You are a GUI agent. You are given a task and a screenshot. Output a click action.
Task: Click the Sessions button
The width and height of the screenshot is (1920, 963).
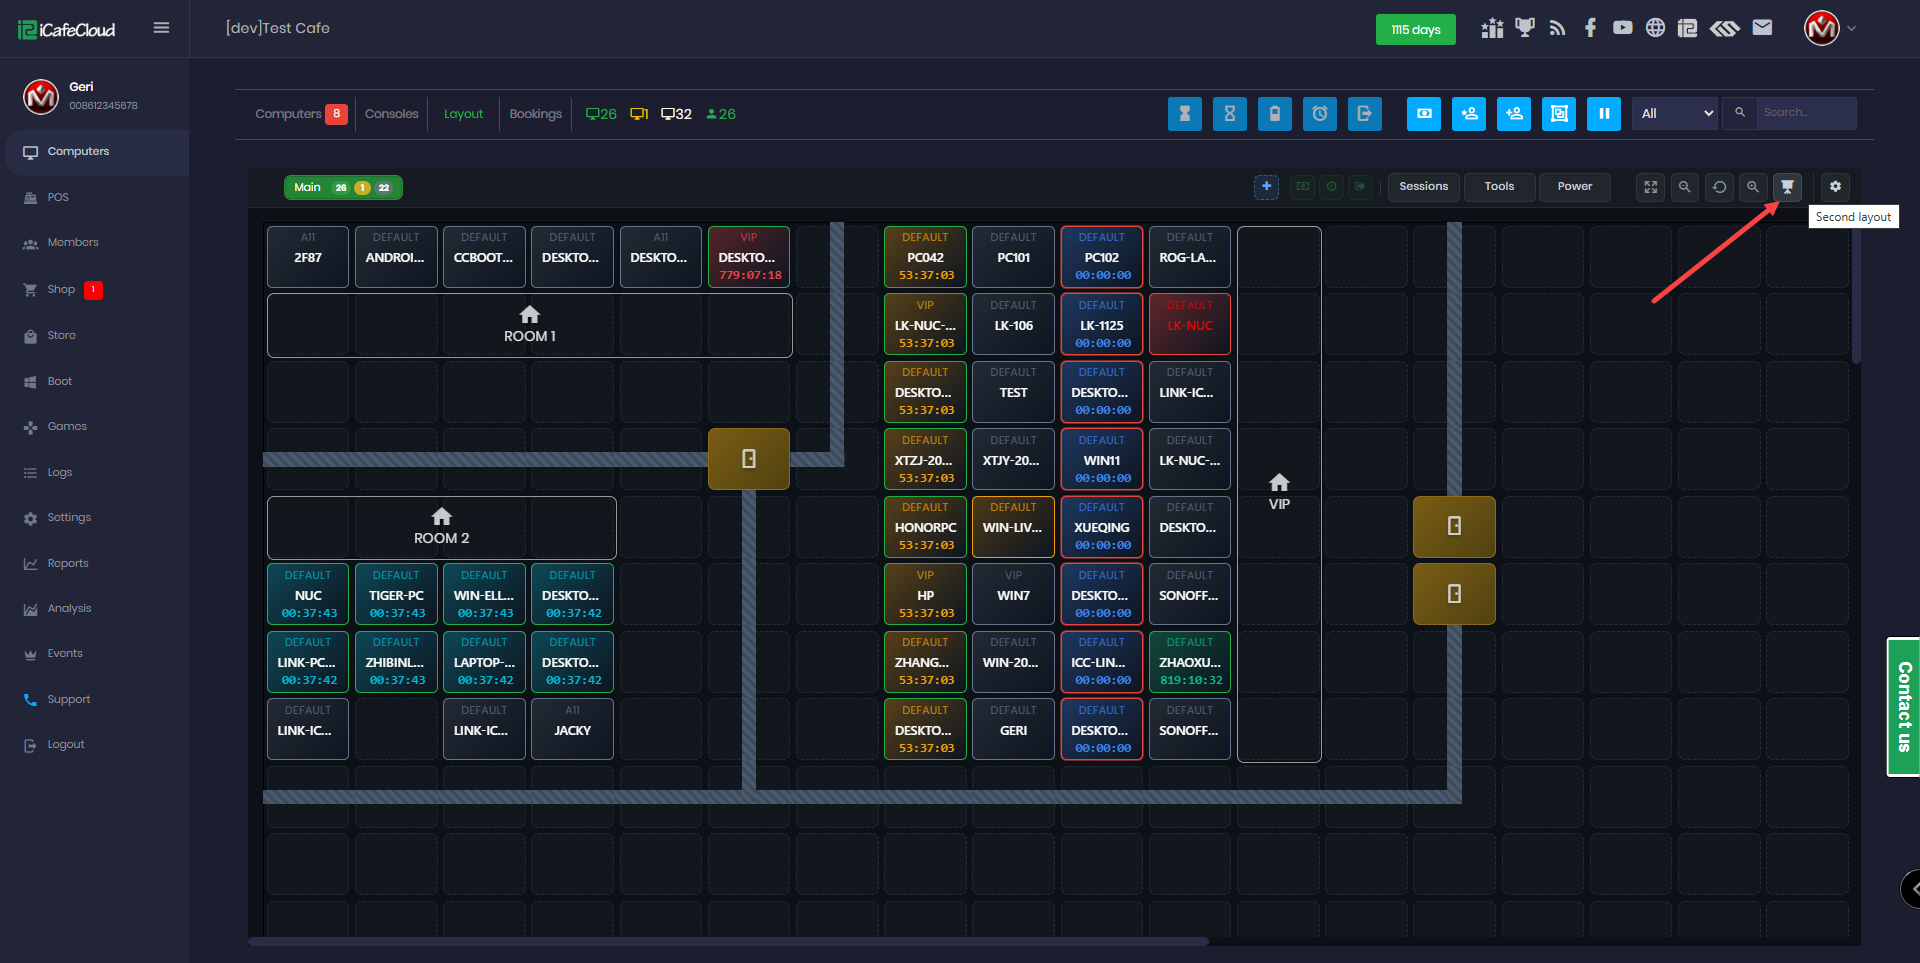[x=1423, y=187]
